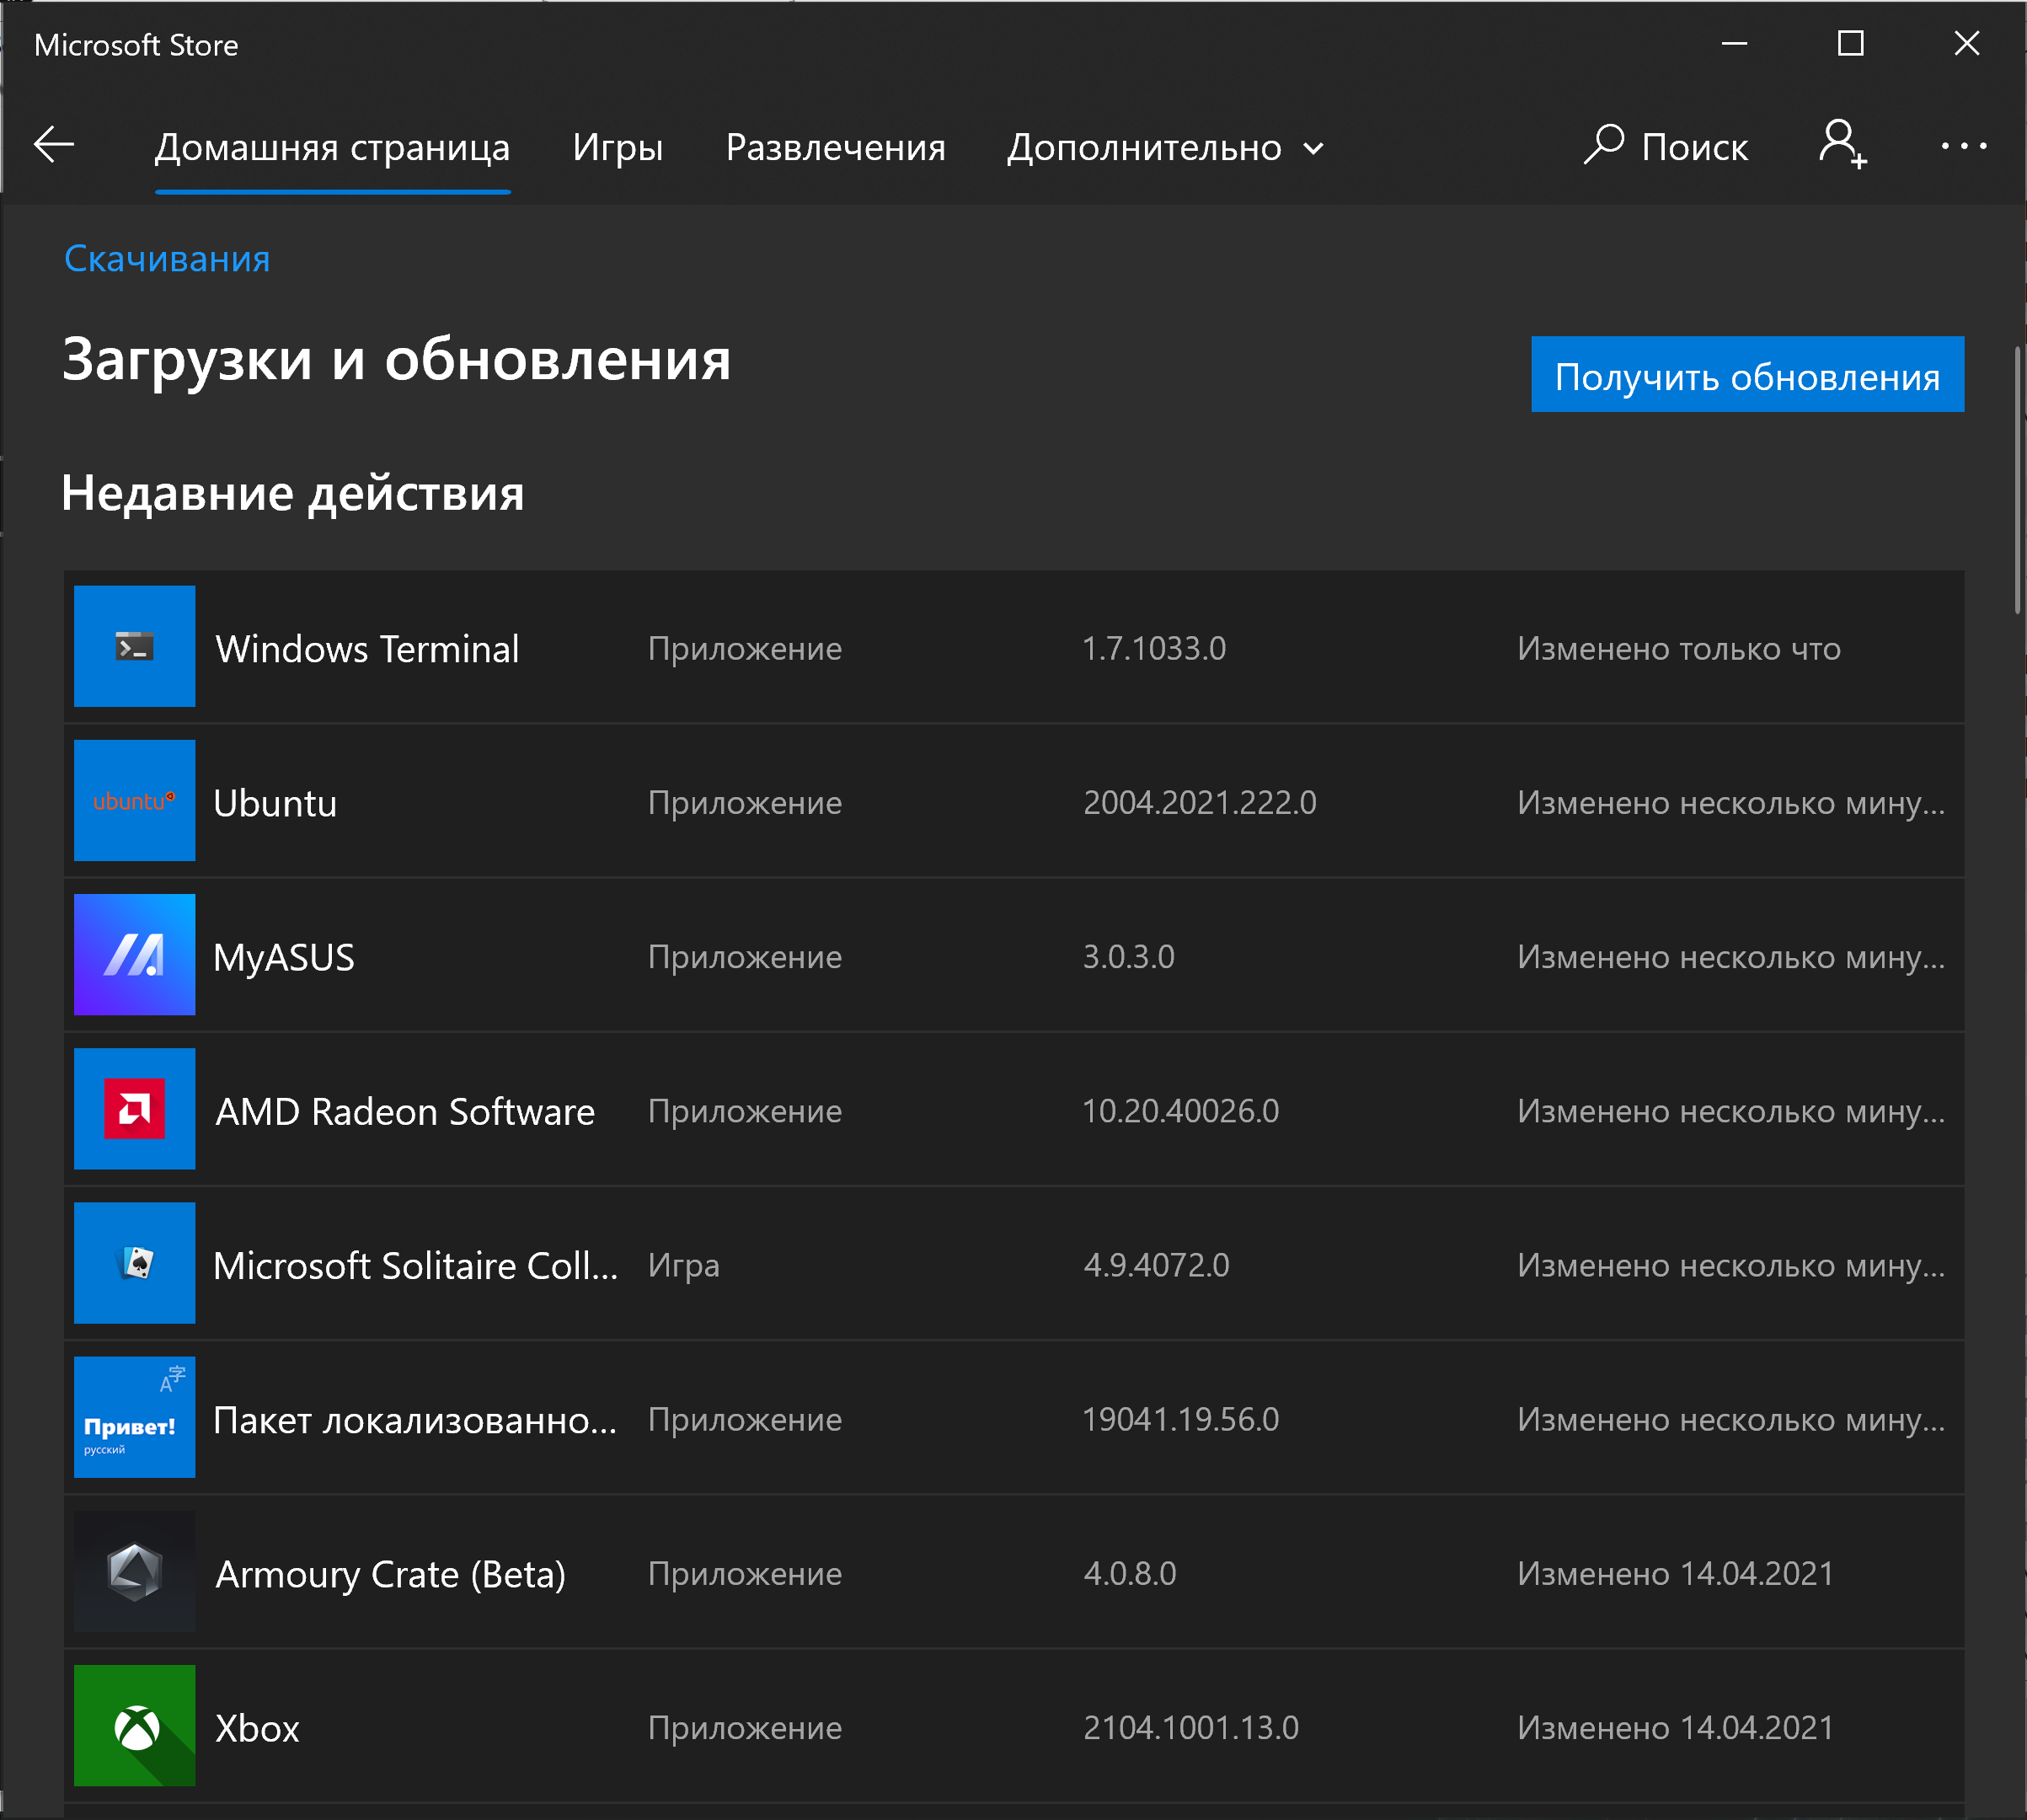
Task: Click the Microsoft Solitaire Collection icon
Action: (x=134, y=1263)
